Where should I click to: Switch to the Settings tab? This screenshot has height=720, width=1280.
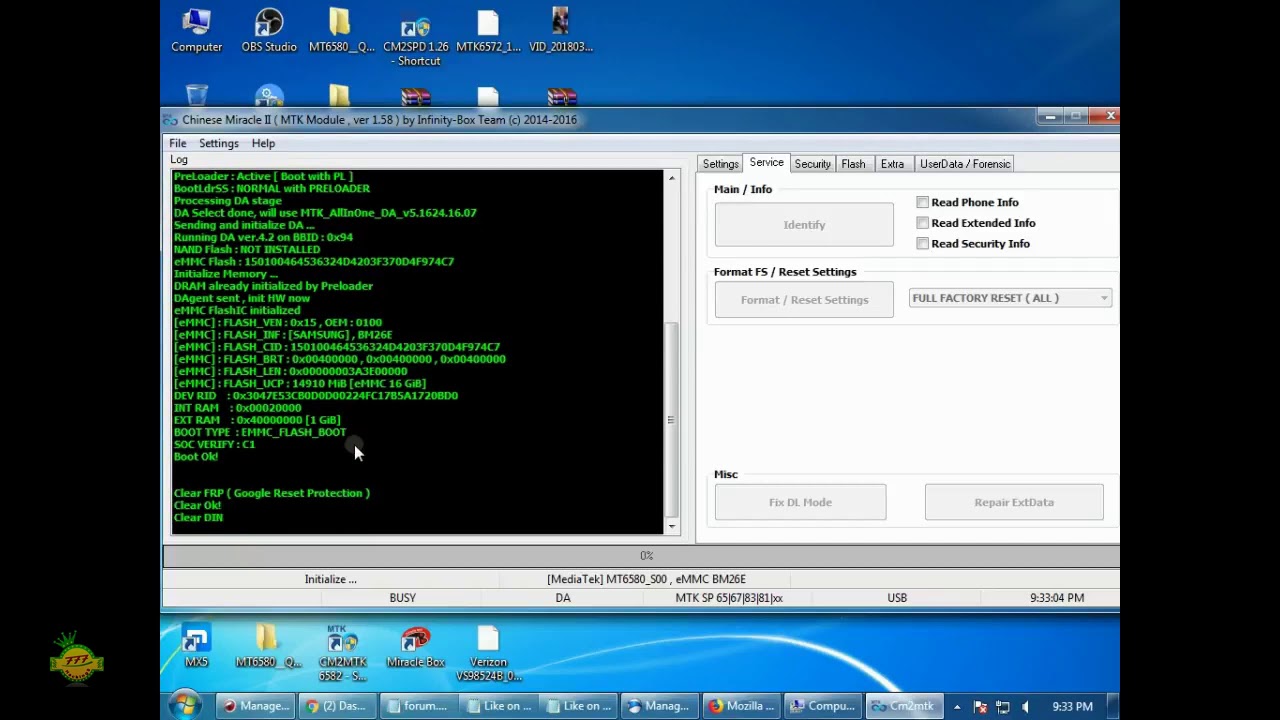coord(720,164)
